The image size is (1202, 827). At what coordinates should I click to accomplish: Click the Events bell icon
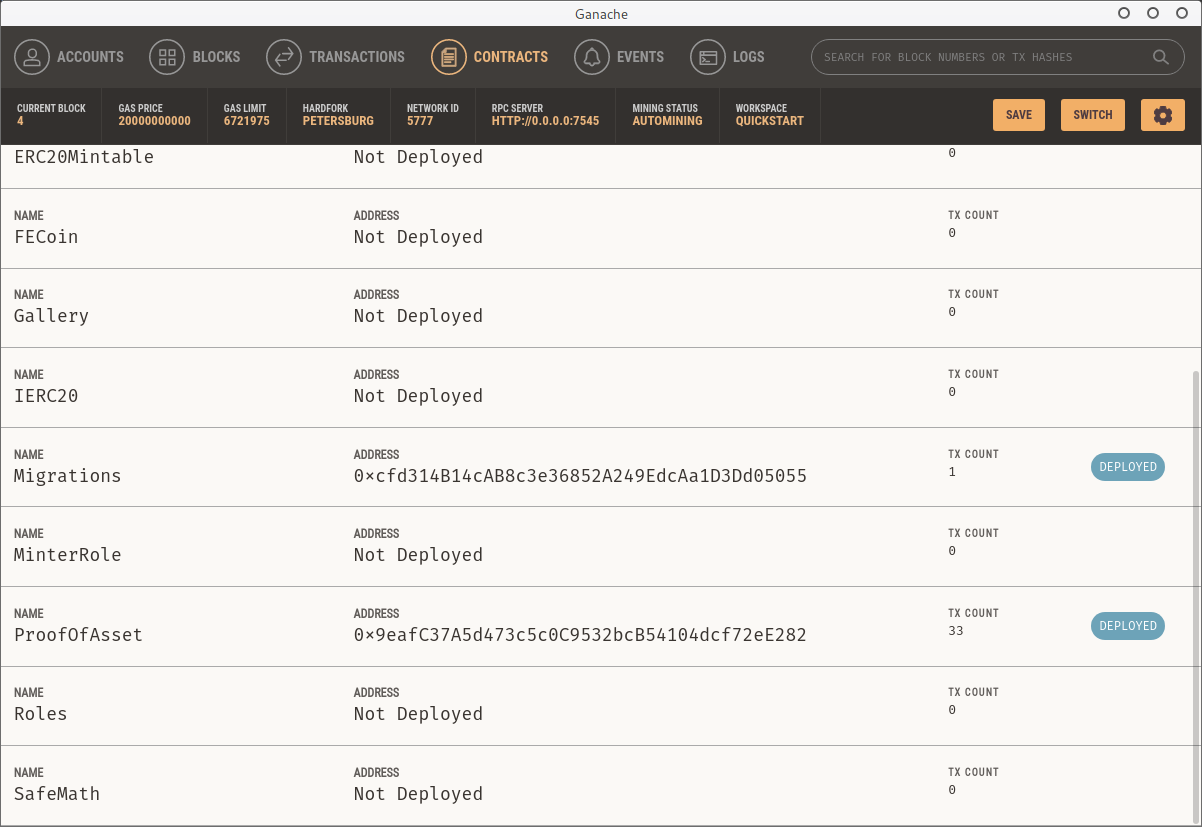click(592, 57)
